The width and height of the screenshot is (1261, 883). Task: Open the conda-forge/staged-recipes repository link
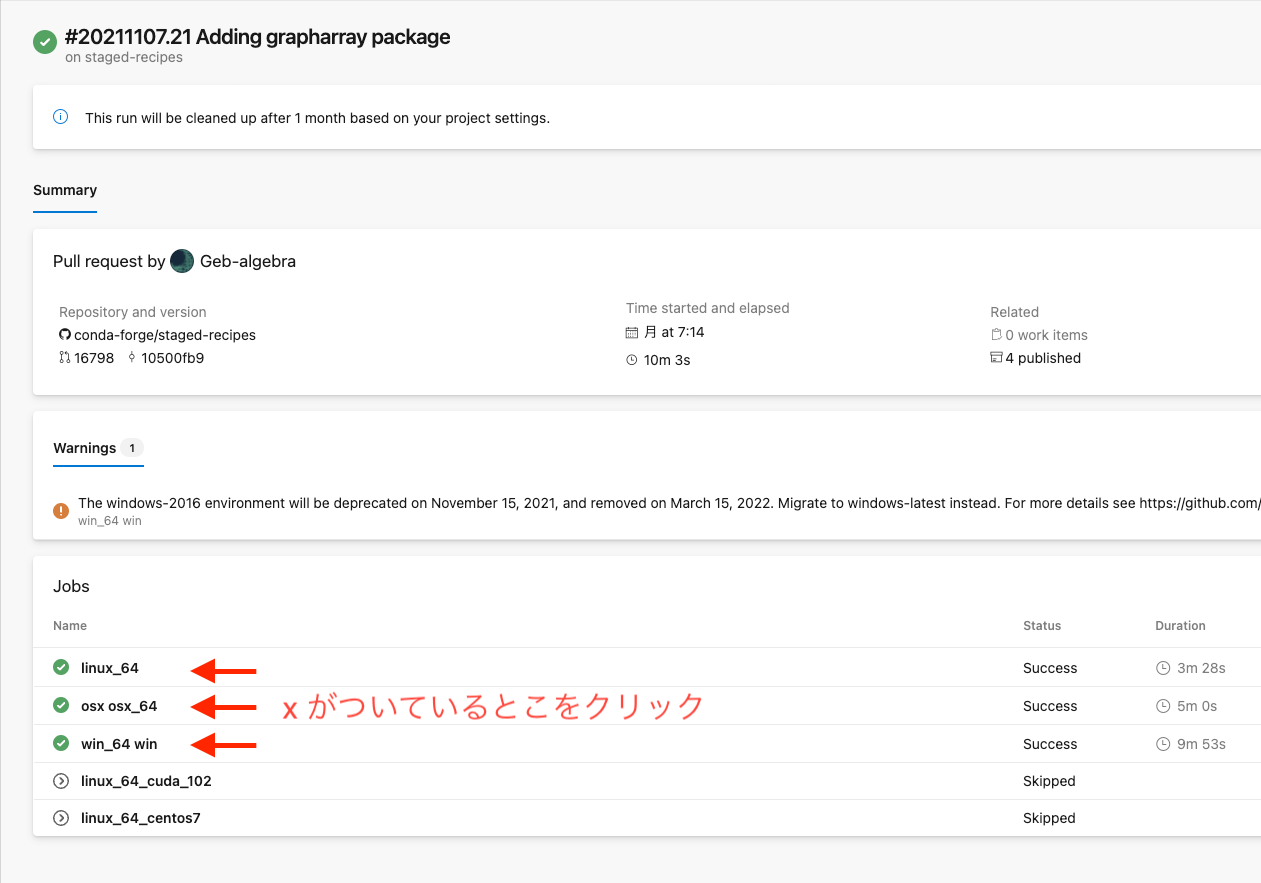tap(165, 335)
